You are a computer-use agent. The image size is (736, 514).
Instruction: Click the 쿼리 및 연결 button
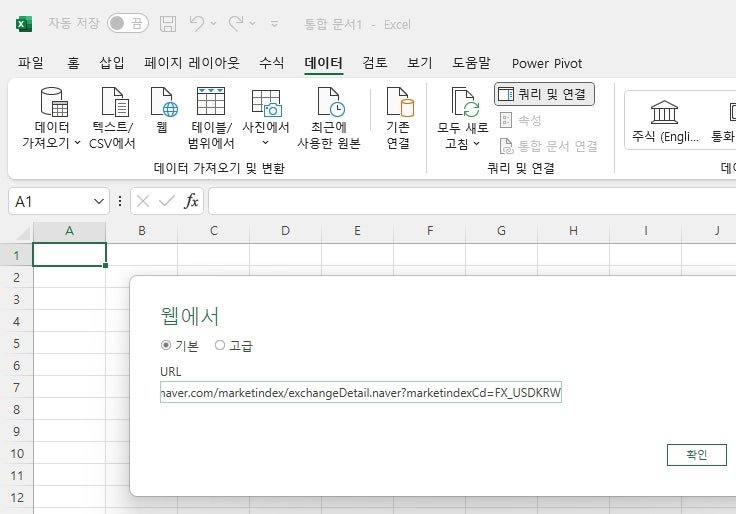tap(544, 94)
